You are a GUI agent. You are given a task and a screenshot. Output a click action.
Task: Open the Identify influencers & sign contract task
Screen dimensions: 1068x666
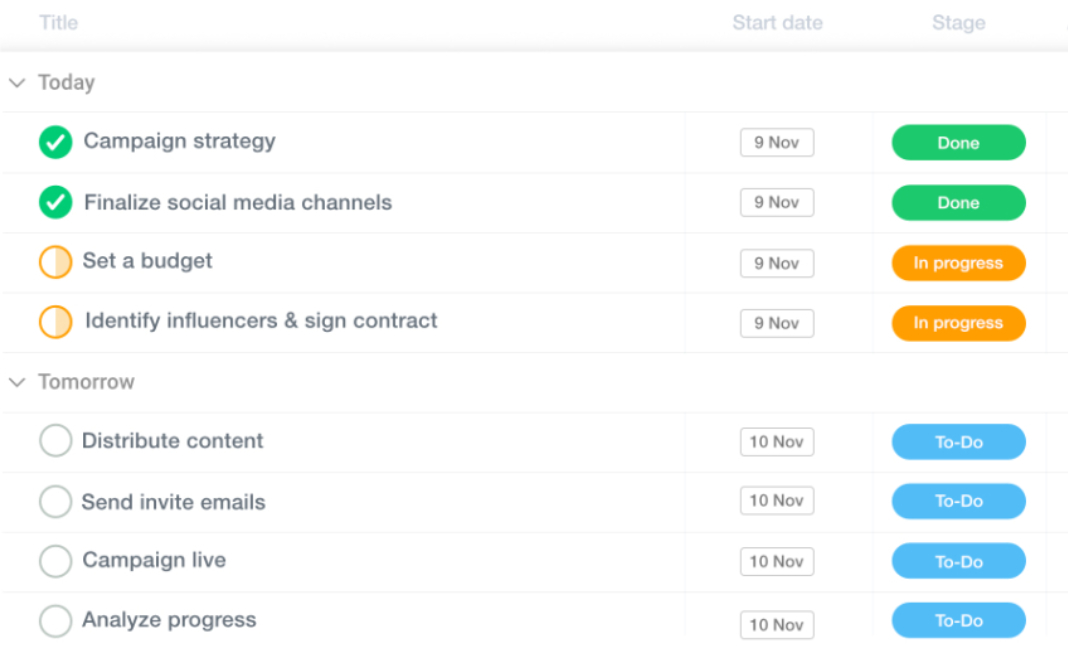(x=261, y=321)
